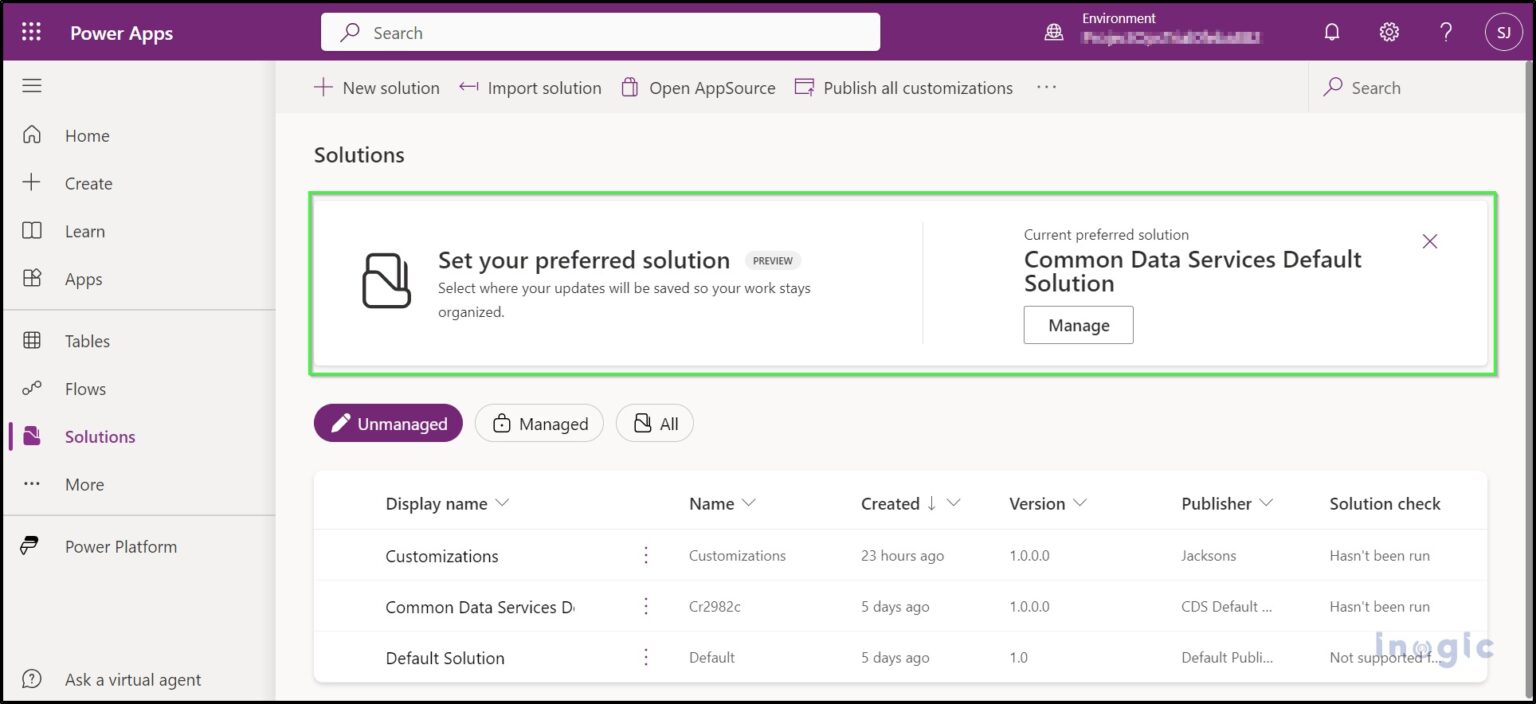Click the Environment selector icon

click(1053, 31)
